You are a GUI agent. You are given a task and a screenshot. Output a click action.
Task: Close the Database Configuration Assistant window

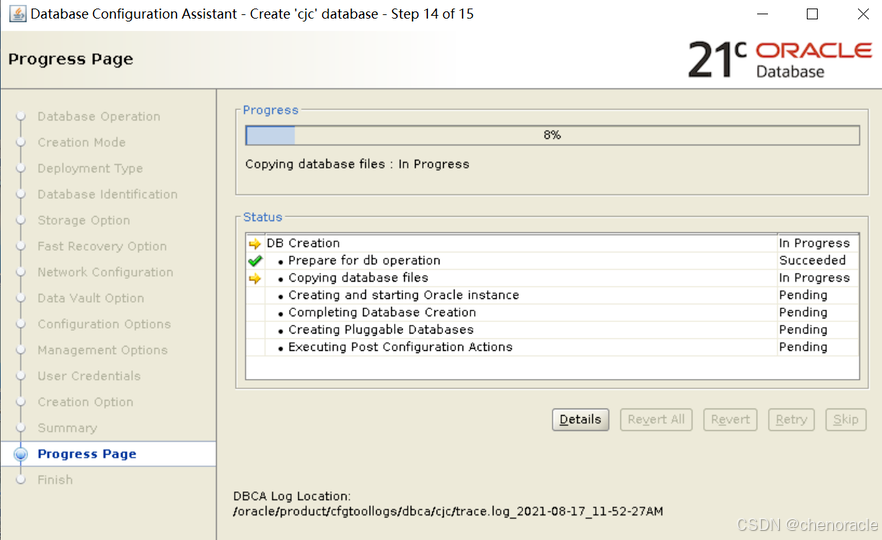click(863, 14)
